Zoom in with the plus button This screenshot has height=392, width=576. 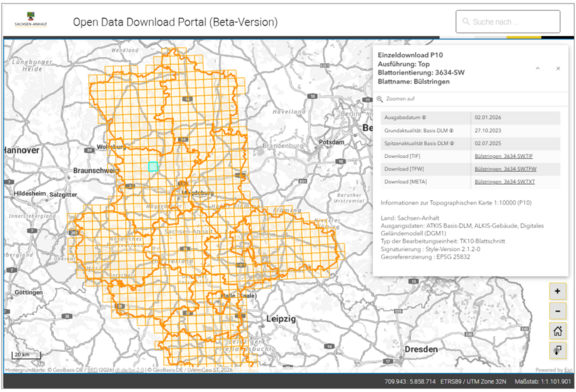pyautogui.click(x=557, y=291)
